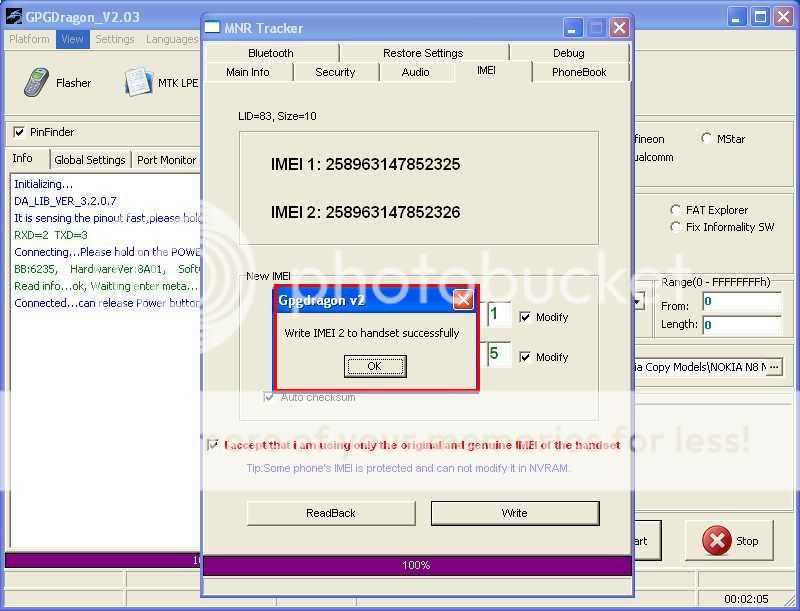The image size is (800, 611).
Task: Click the GPGDragon title bar app icon
Action: pos(14,17)
